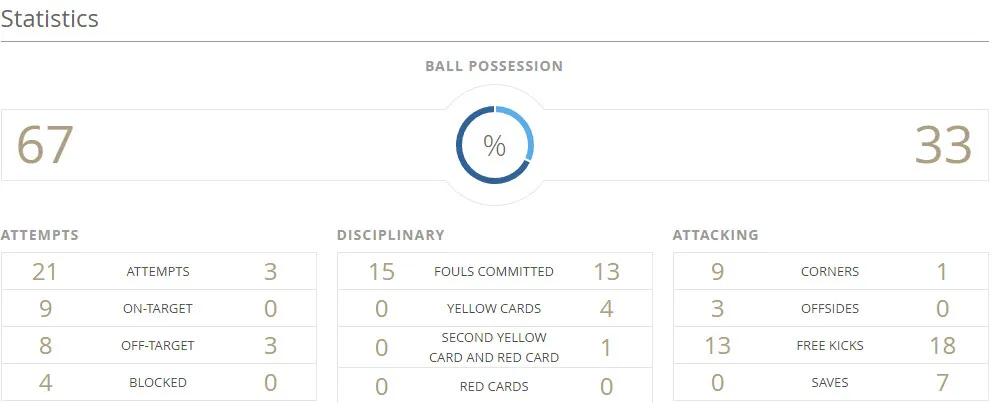Select the On-Target row label

(158, 309)
